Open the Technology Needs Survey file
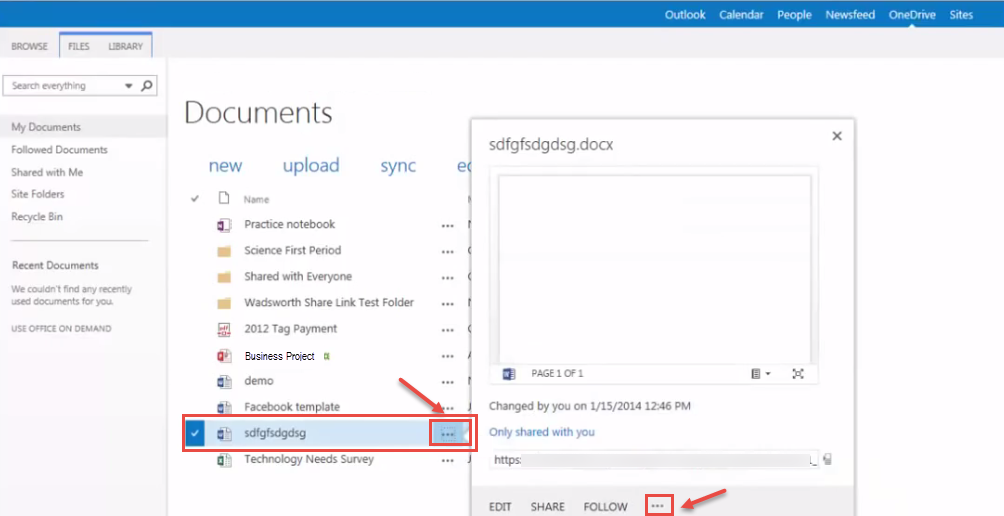 pyautogui.click(x=309, y=459)
